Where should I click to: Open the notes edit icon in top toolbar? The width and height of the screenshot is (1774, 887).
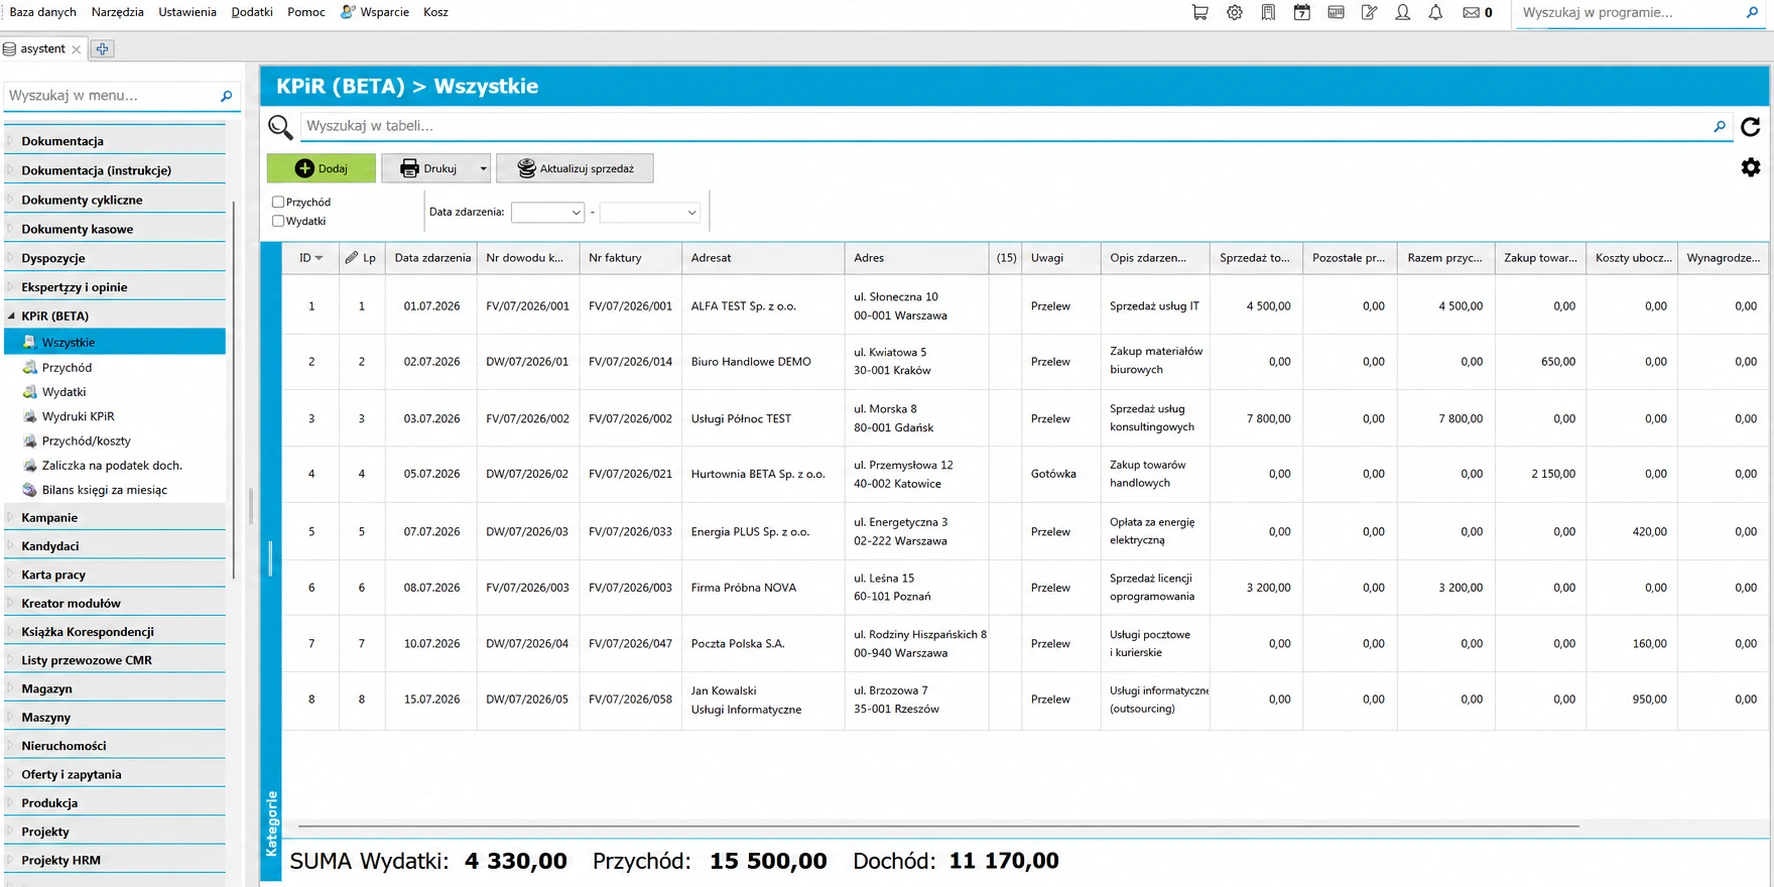click(1369, 13)
